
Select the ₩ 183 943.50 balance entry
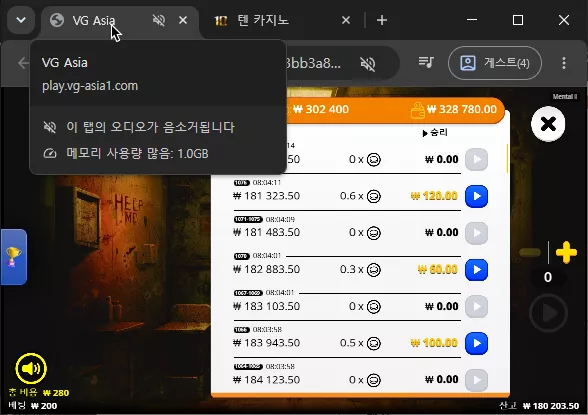tap(267, 343)
